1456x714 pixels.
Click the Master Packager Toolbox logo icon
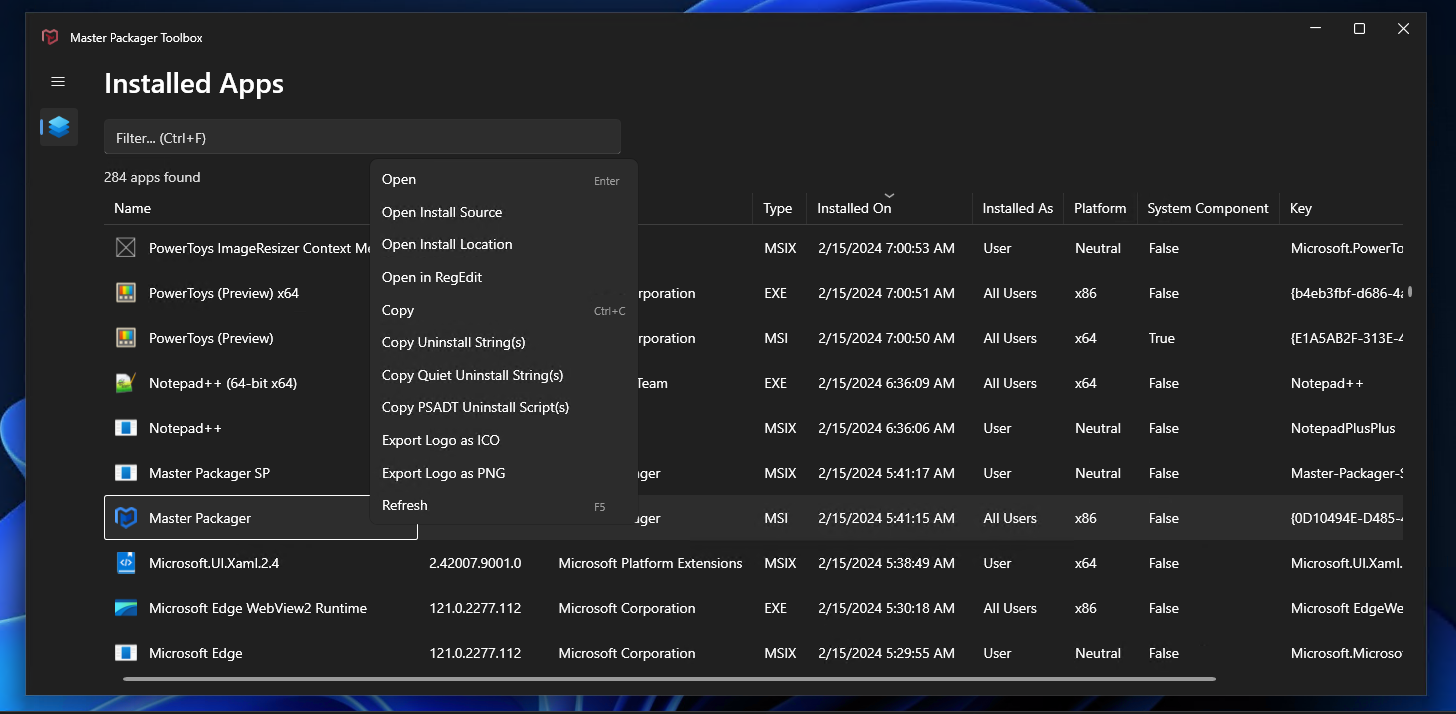50,37
